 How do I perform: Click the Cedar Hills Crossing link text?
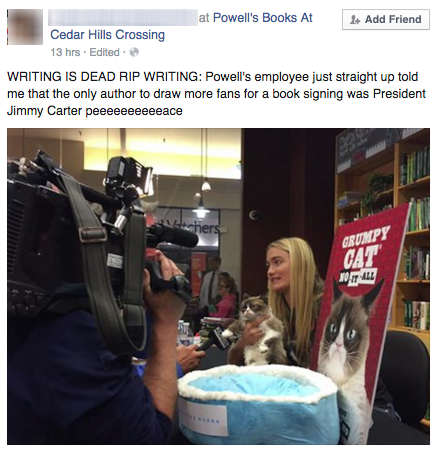click(107, 35)
